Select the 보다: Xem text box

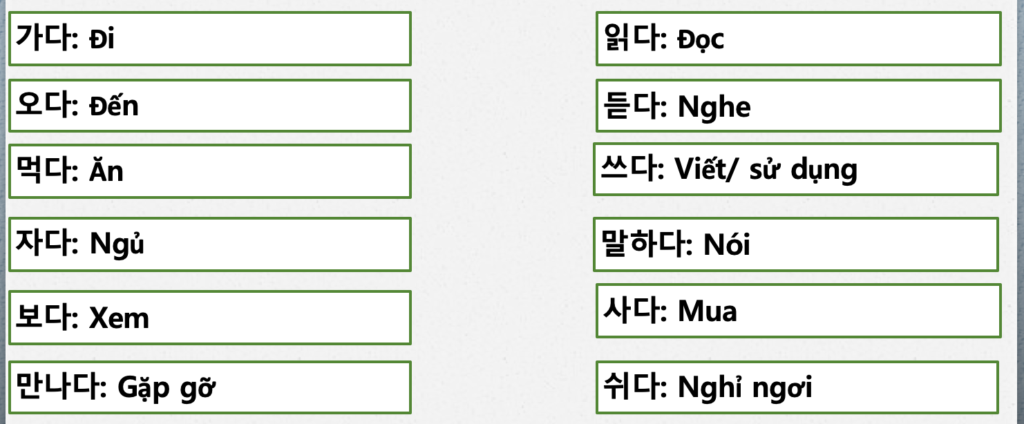(x=210, y=318)
